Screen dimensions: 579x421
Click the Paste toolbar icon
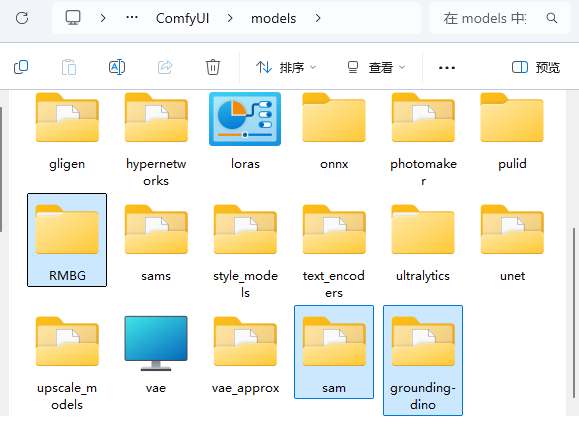pyautogui.click(x=69, y=67)
